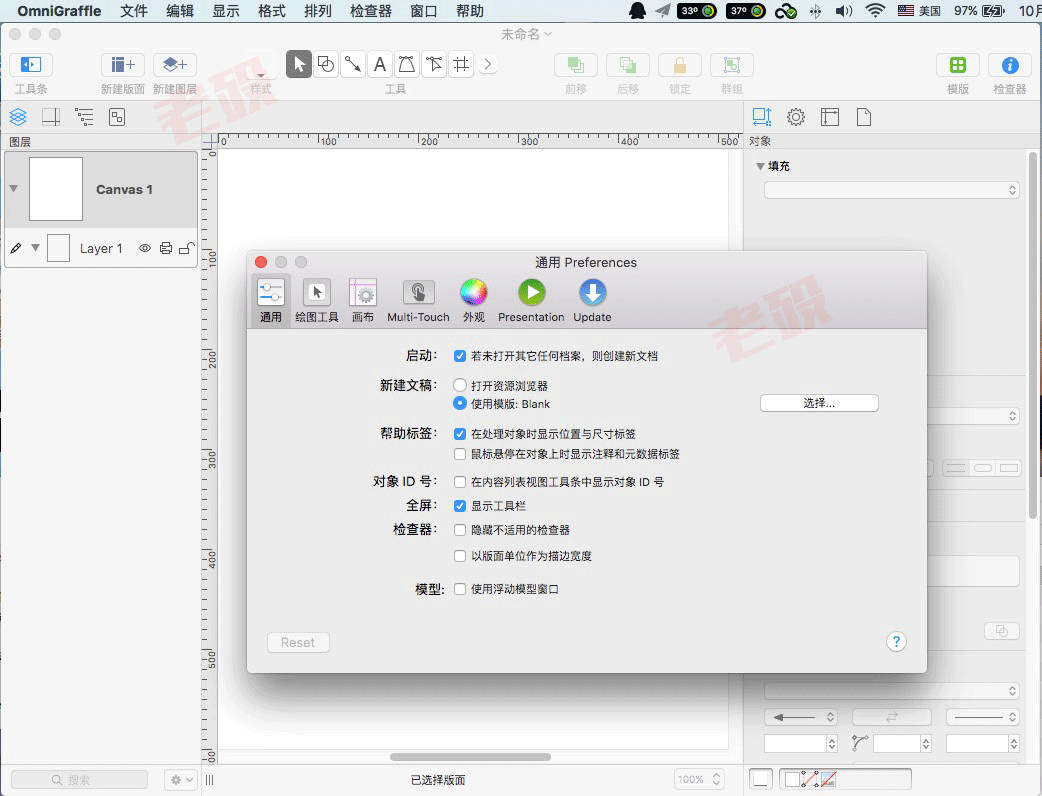The height and width of the screenshot is (796, 1042).
Task: Collapse the Canvas 1 disclosure triangle
Action: (13, 189)
